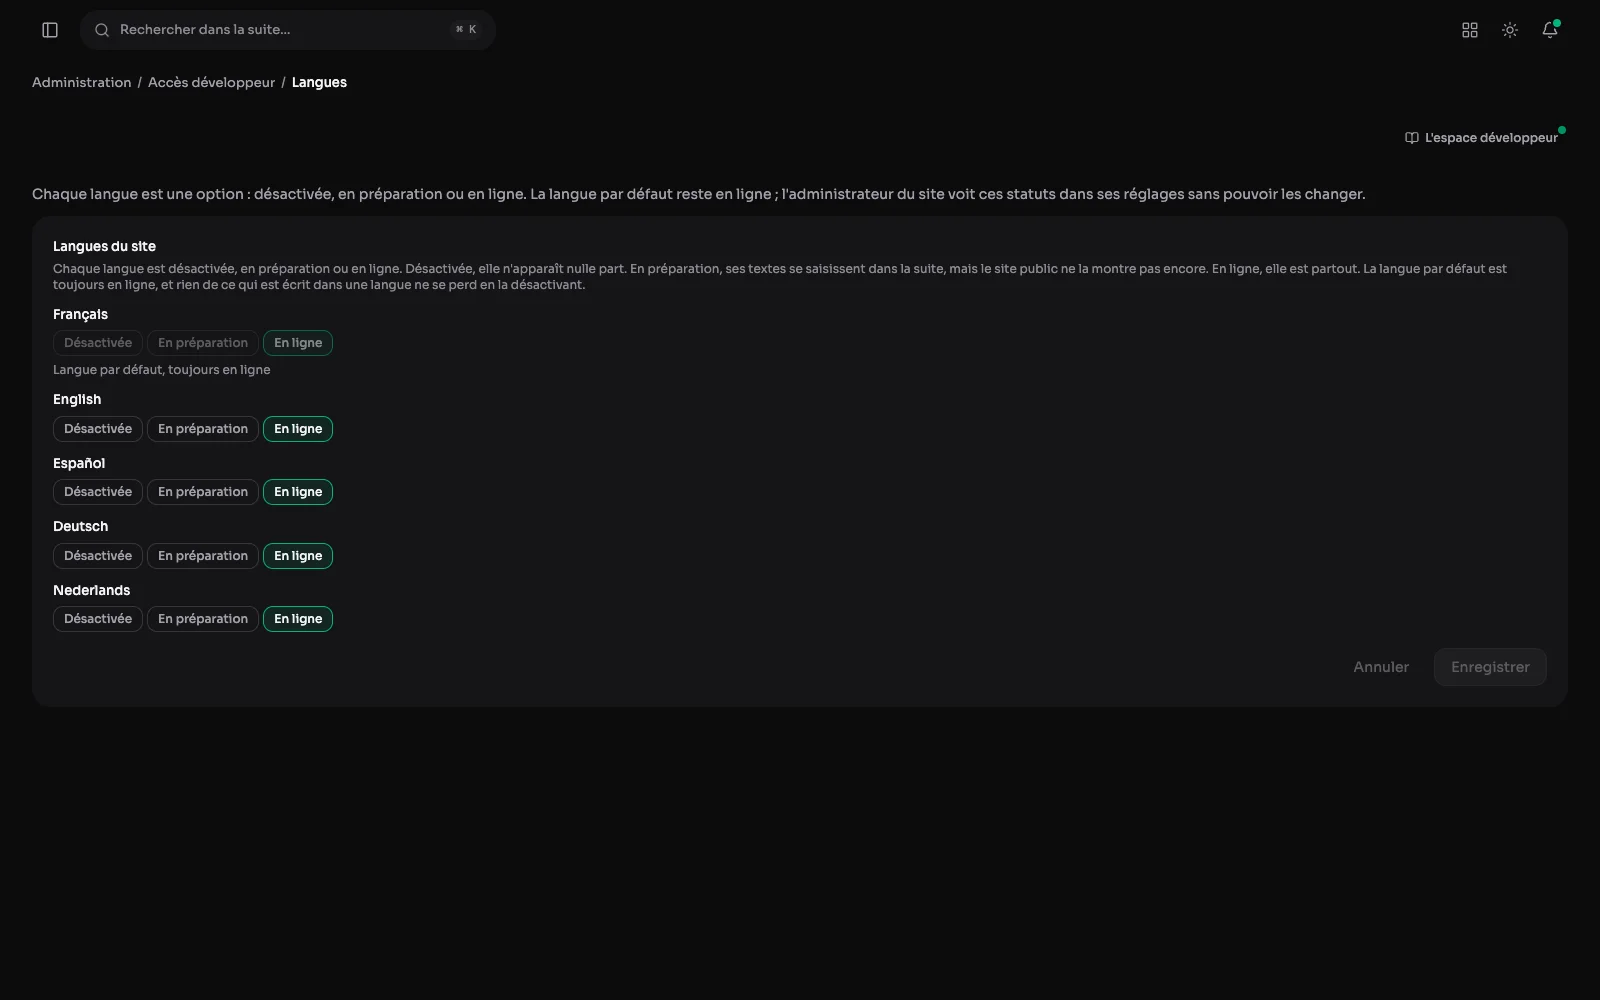Go to Accès développeur breadcrumb

tap(211, 82)
